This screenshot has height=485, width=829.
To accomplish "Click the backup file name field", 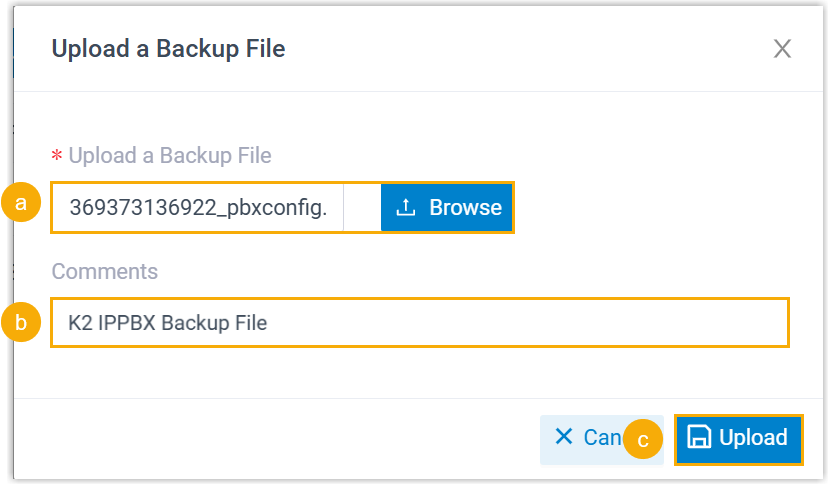I will [x=198, y=207].
